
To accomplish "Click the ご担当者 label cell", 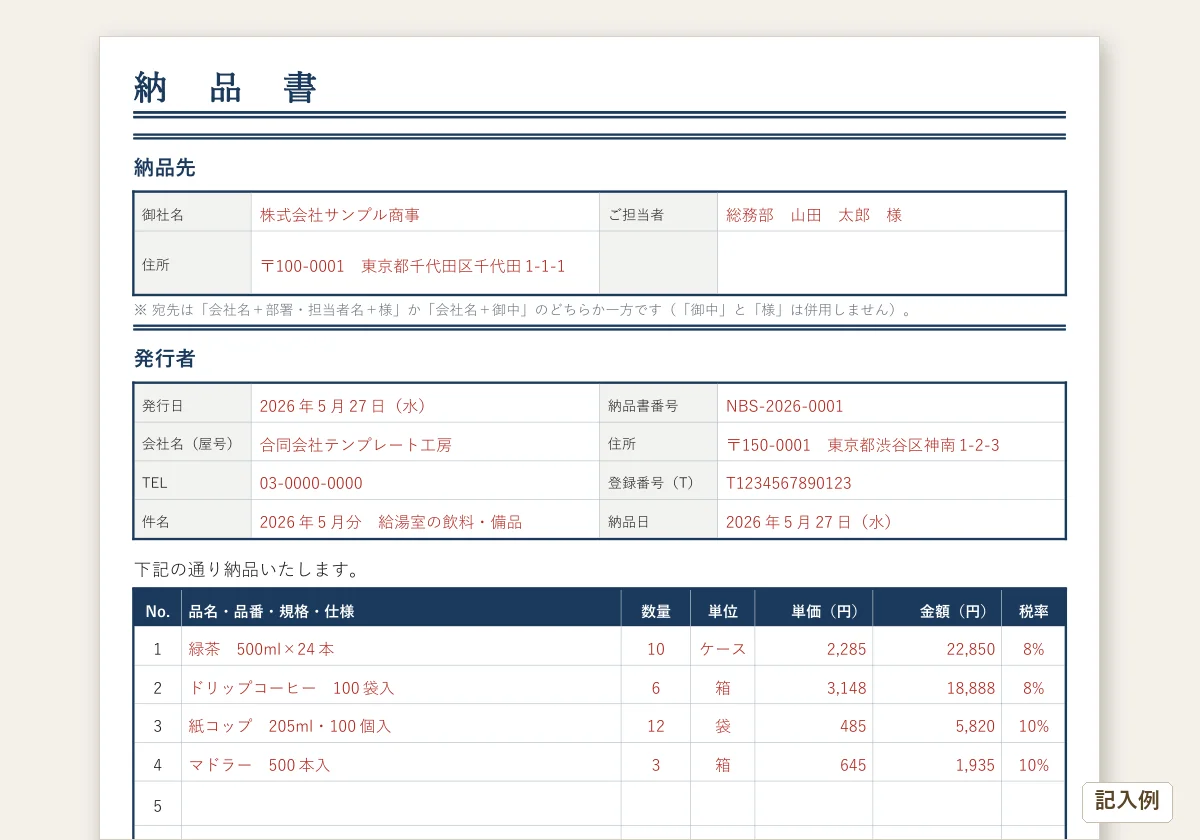I will [x=659, y=214].
